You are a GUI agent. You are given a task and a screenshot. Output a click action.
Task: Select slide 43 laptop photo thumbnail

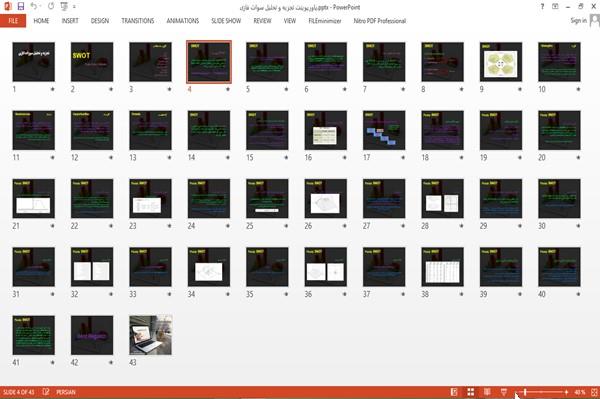coord(150,335)
